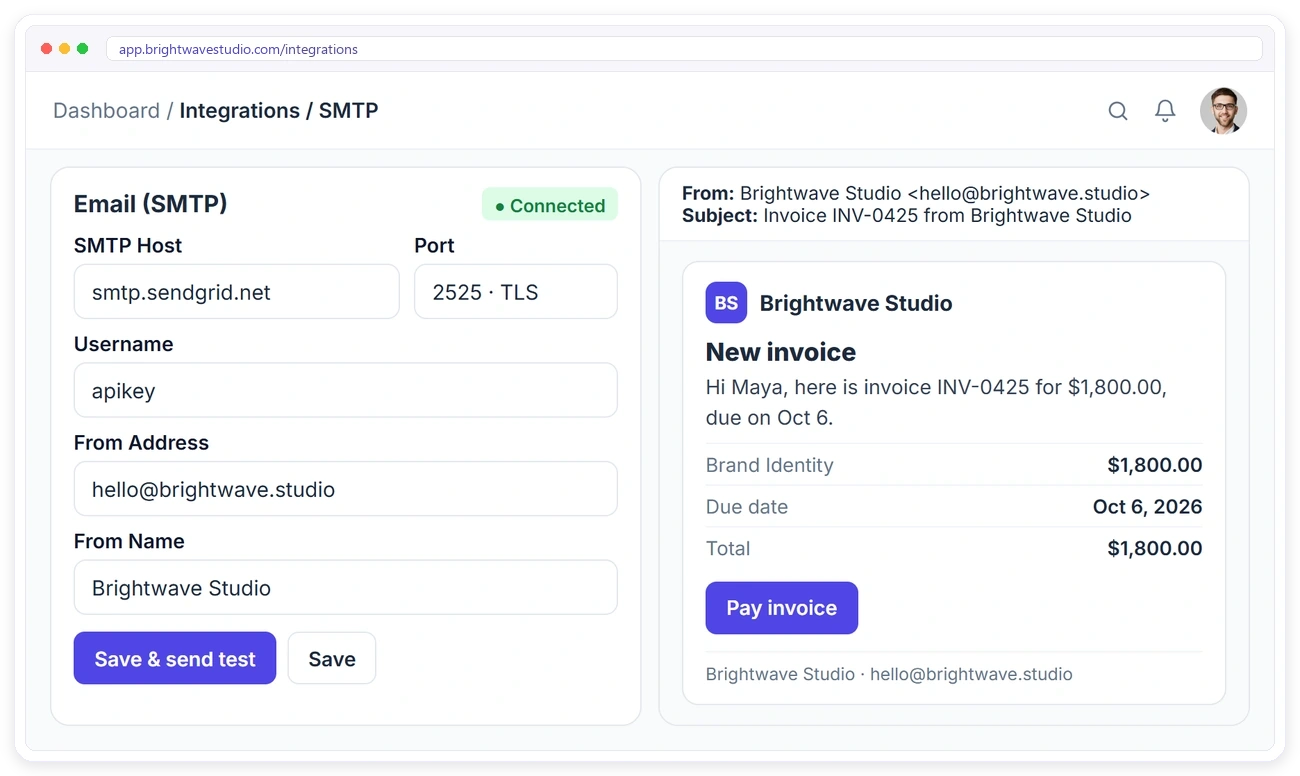Open the user profile avatar

(x=1223, y=110)
